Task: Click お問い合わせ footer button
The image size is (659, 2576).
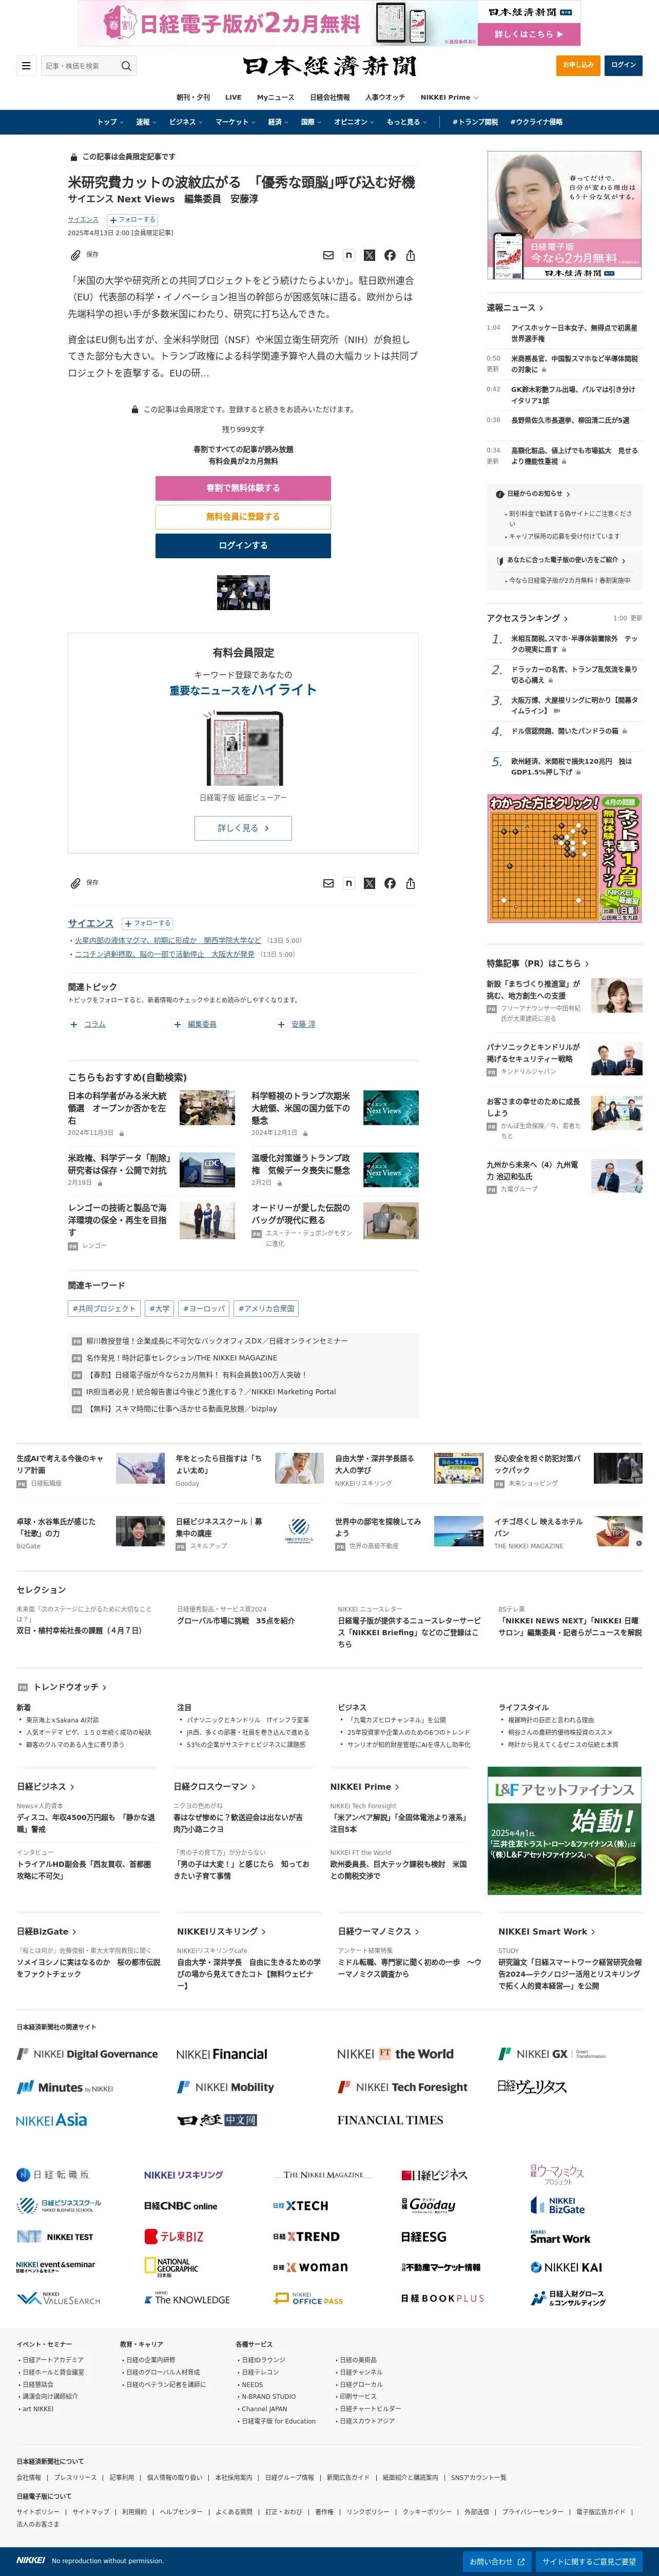Action: click(x=497, y=2561)
